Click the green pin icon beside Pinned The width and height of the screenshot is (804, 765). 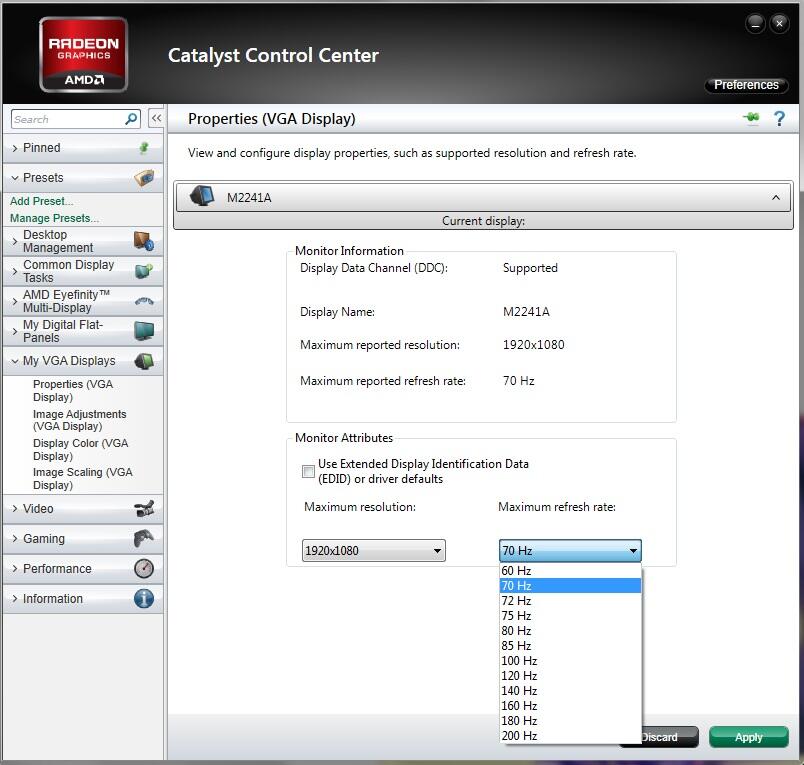pyautogui.click(x=144, y=148)
